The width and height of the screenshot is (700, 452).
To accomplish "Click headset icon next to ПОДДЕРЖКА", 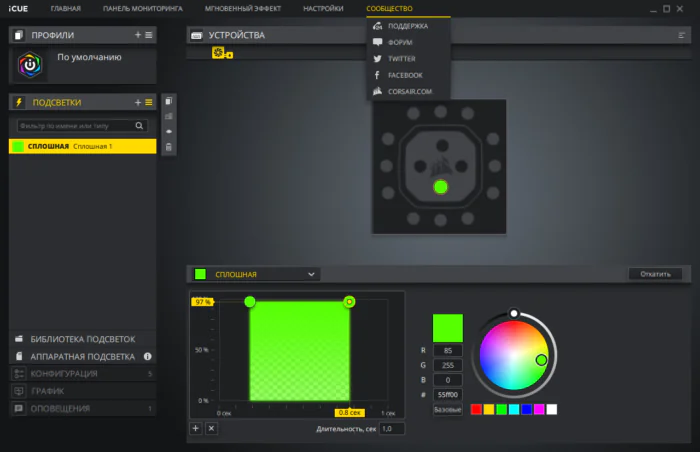I will [x=377, y=26].
